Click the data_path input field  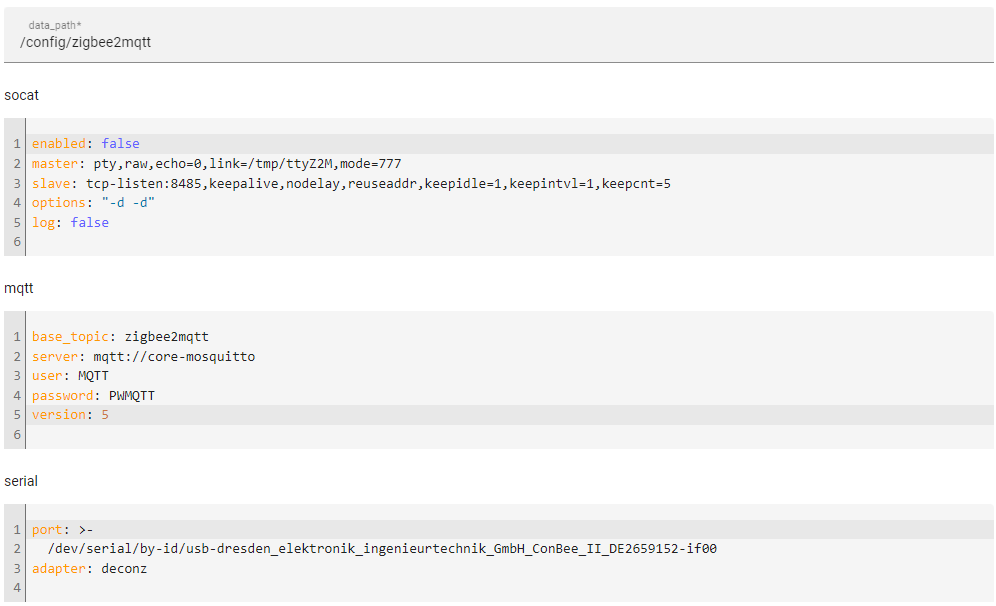pyautogui.click(x=499, y=36)
